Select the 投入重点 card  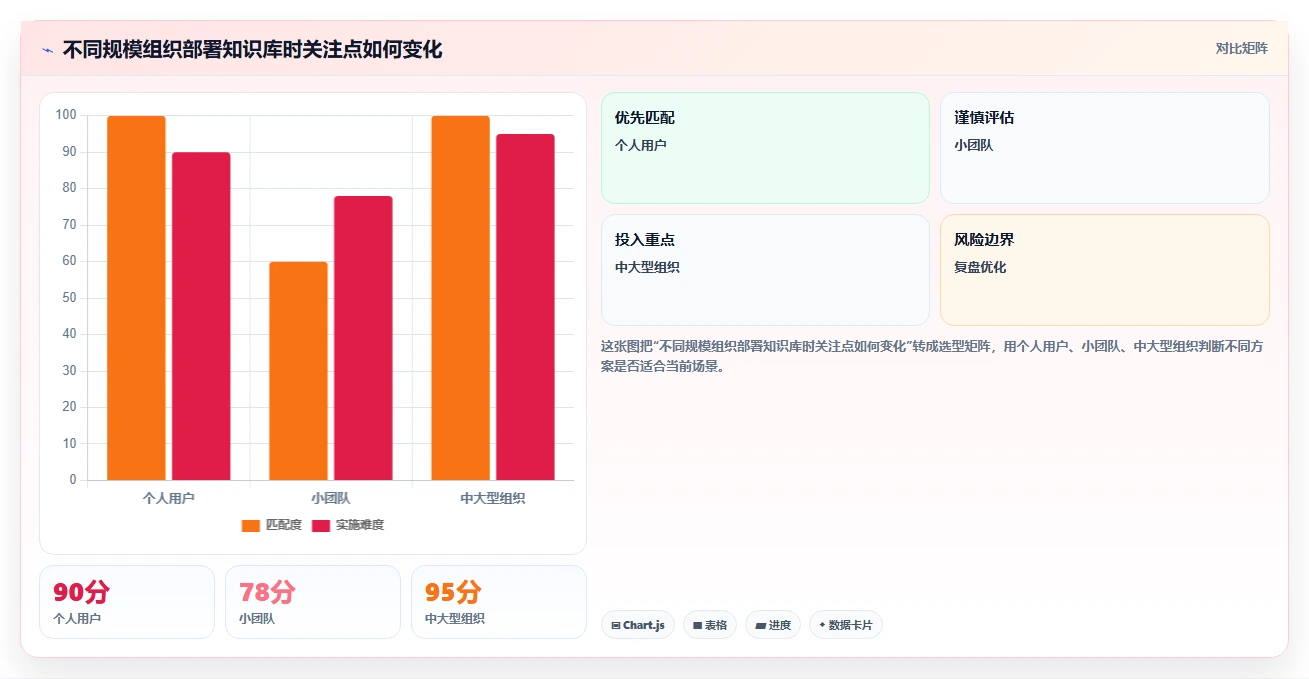point(765,270)
